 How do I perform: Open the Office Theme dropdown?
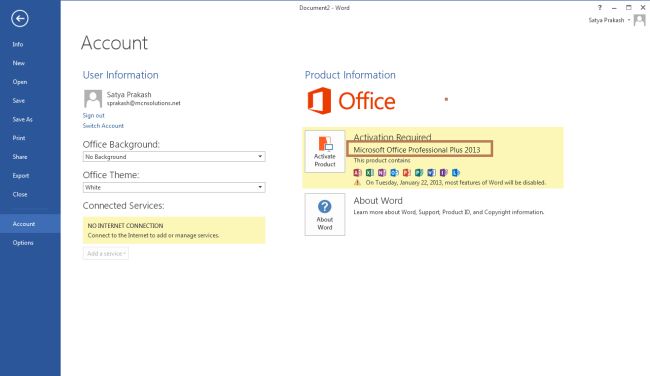[174, 187]
